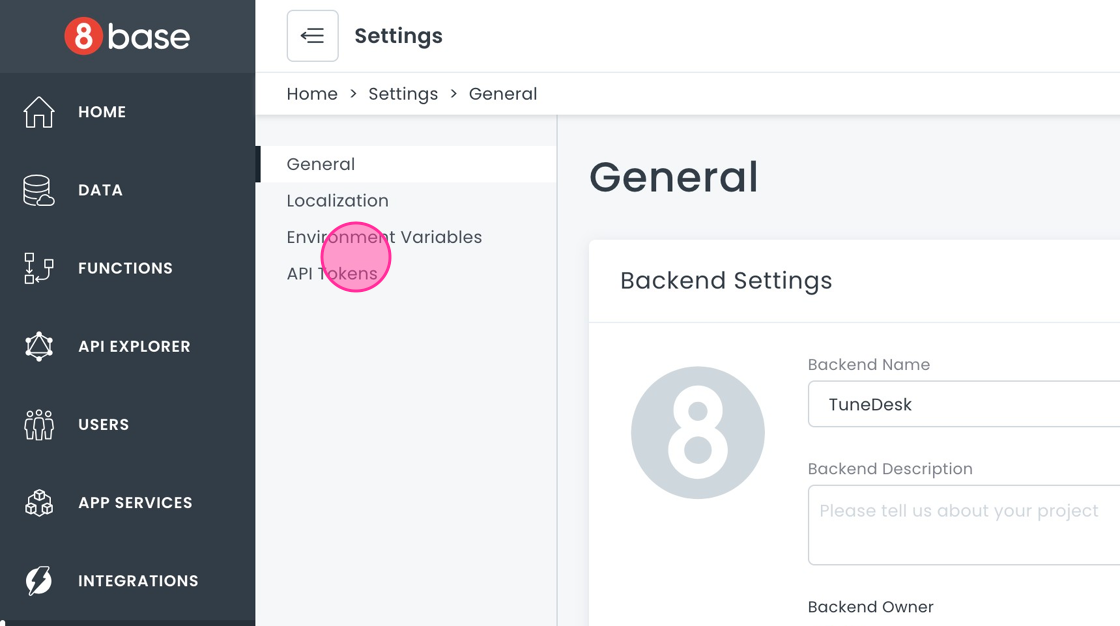Open the General settings tab

click(320, 163)
